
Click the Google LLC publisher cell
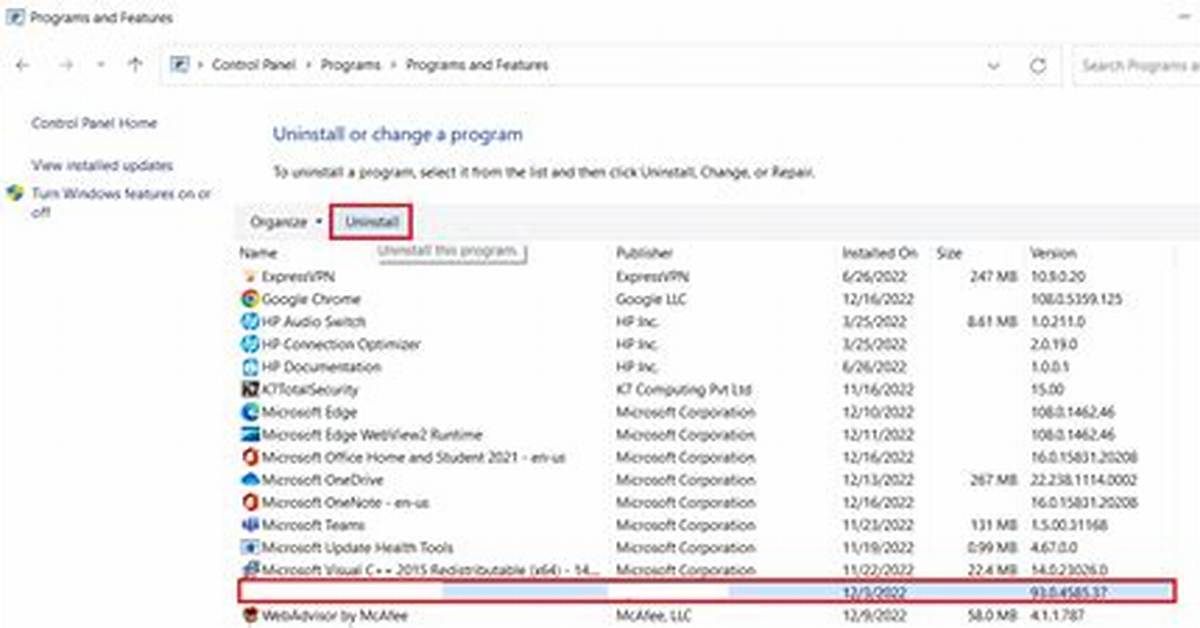(x=652, y=299)
